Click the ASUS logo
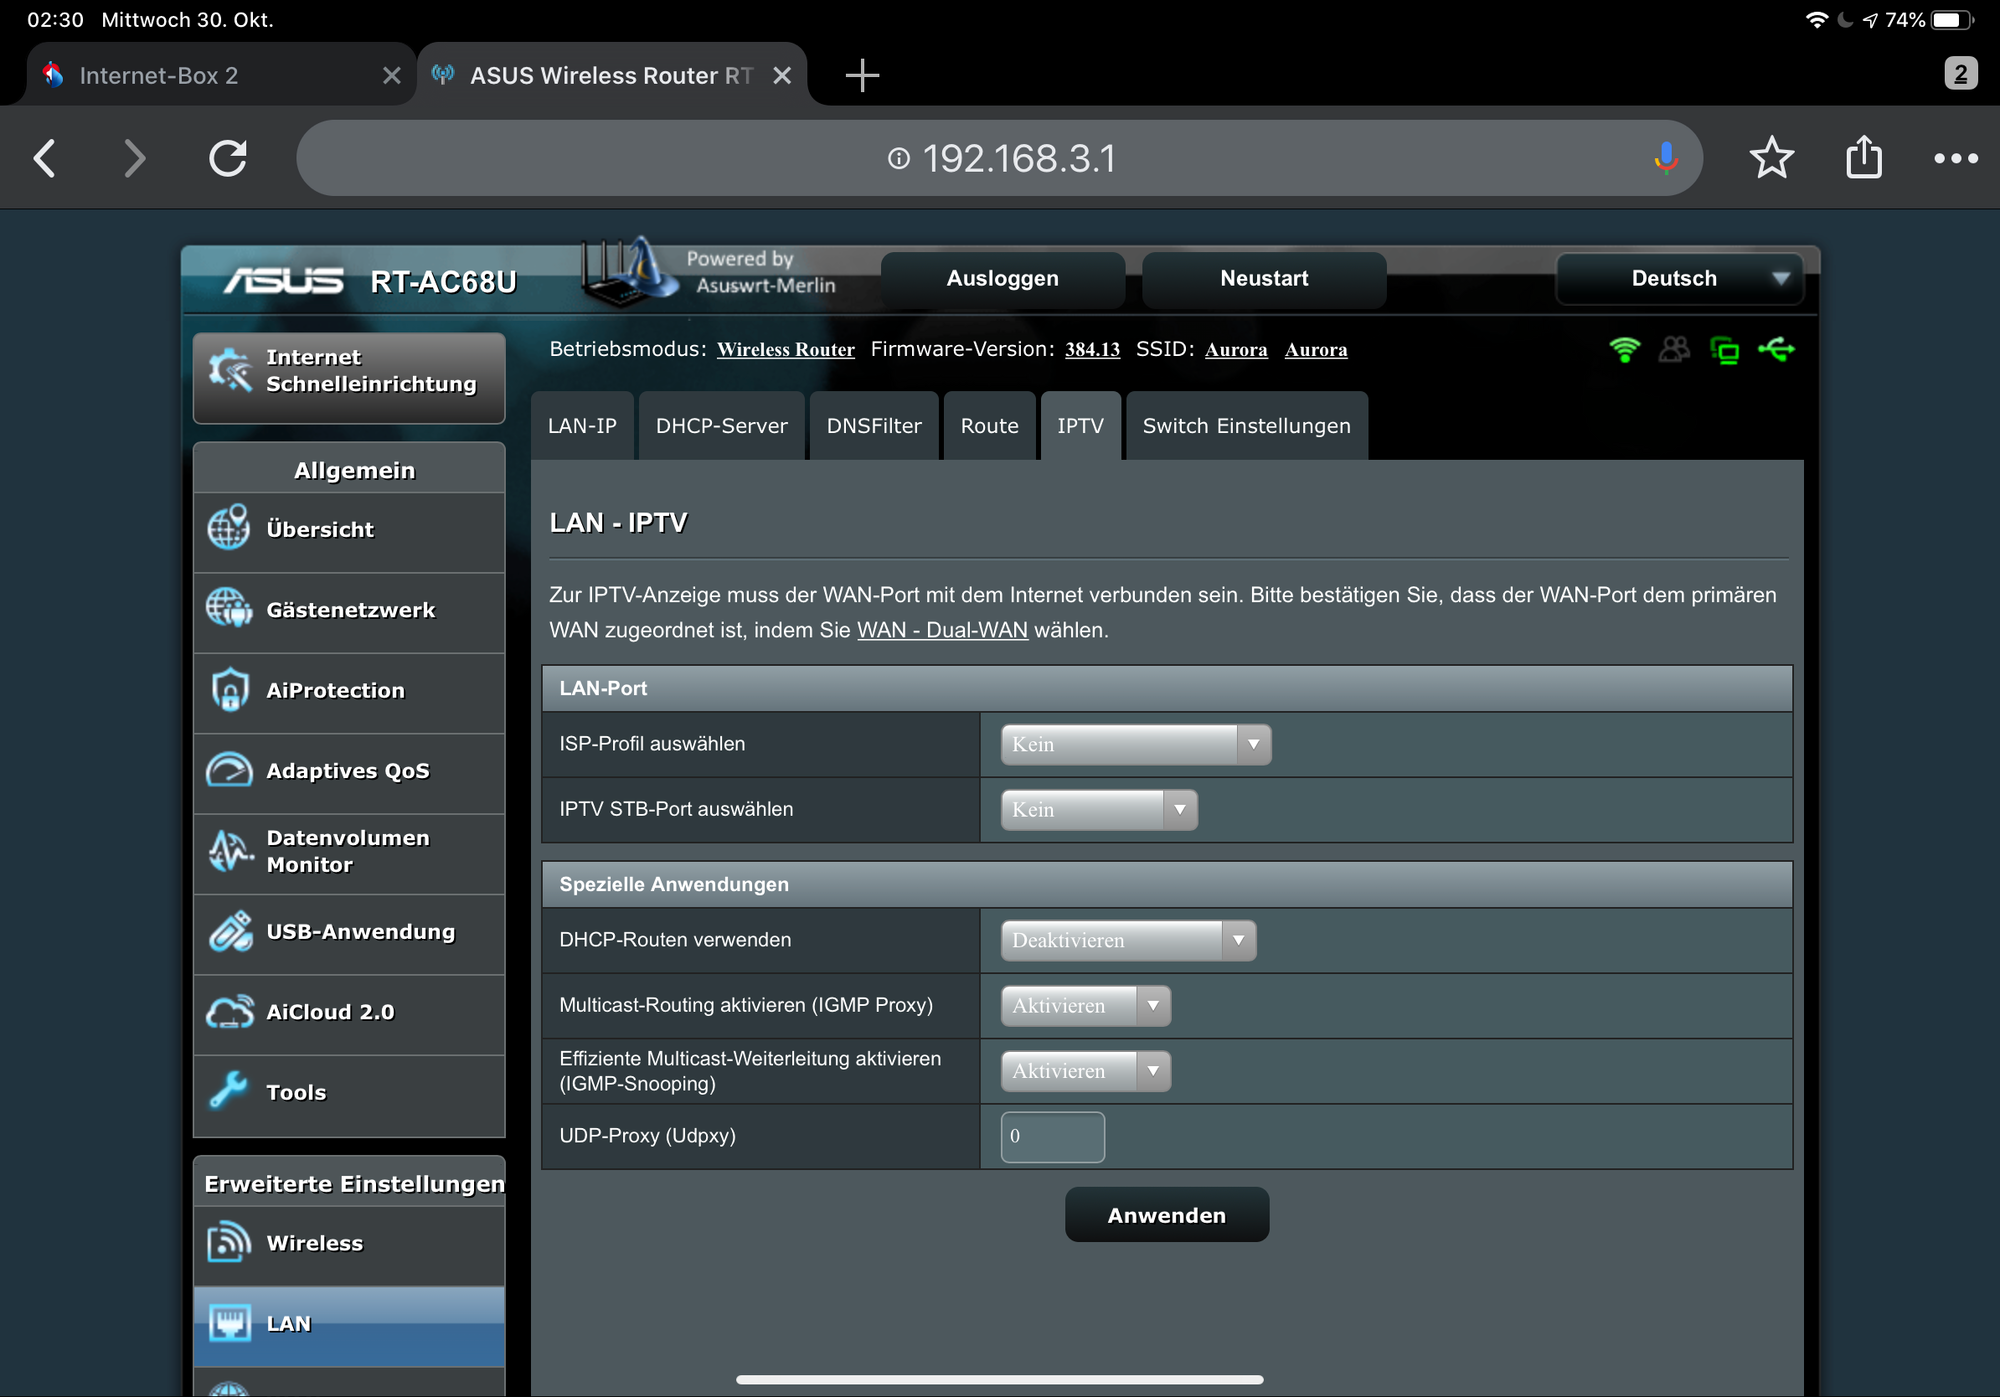 pyautogui.click(x=284, y=281)
